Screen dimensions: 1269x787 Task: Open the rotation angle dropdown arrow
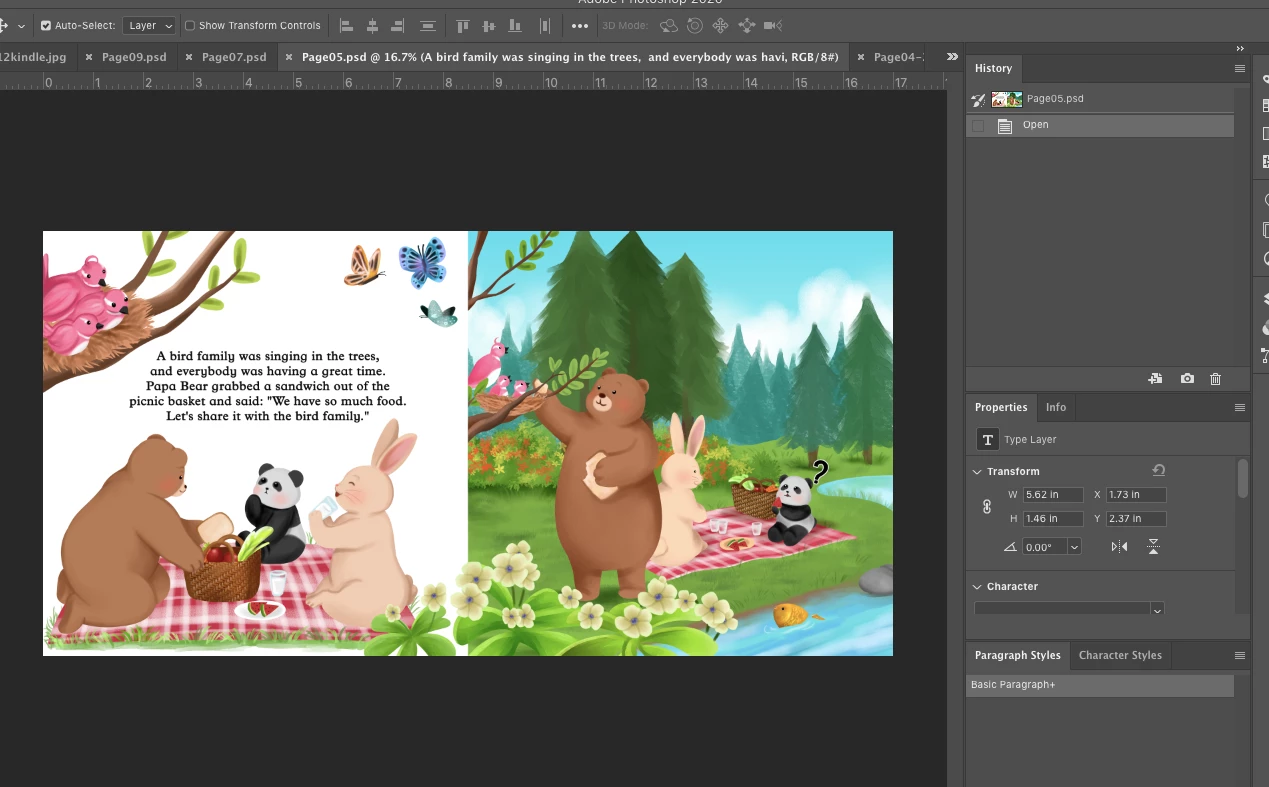tap(1074, 547)
